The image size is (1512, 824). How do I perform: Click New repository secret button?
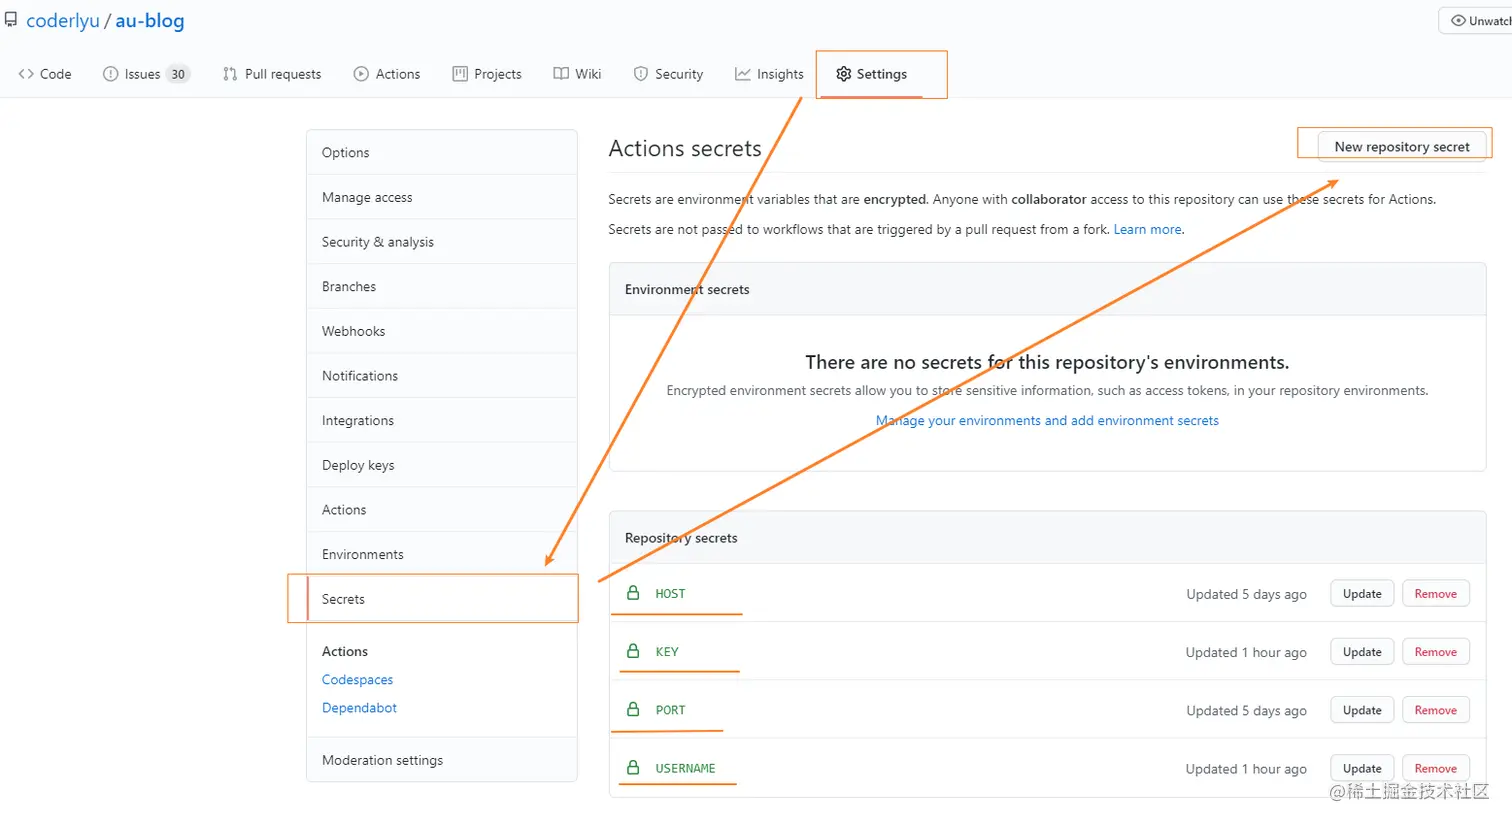coord(1402,146)
